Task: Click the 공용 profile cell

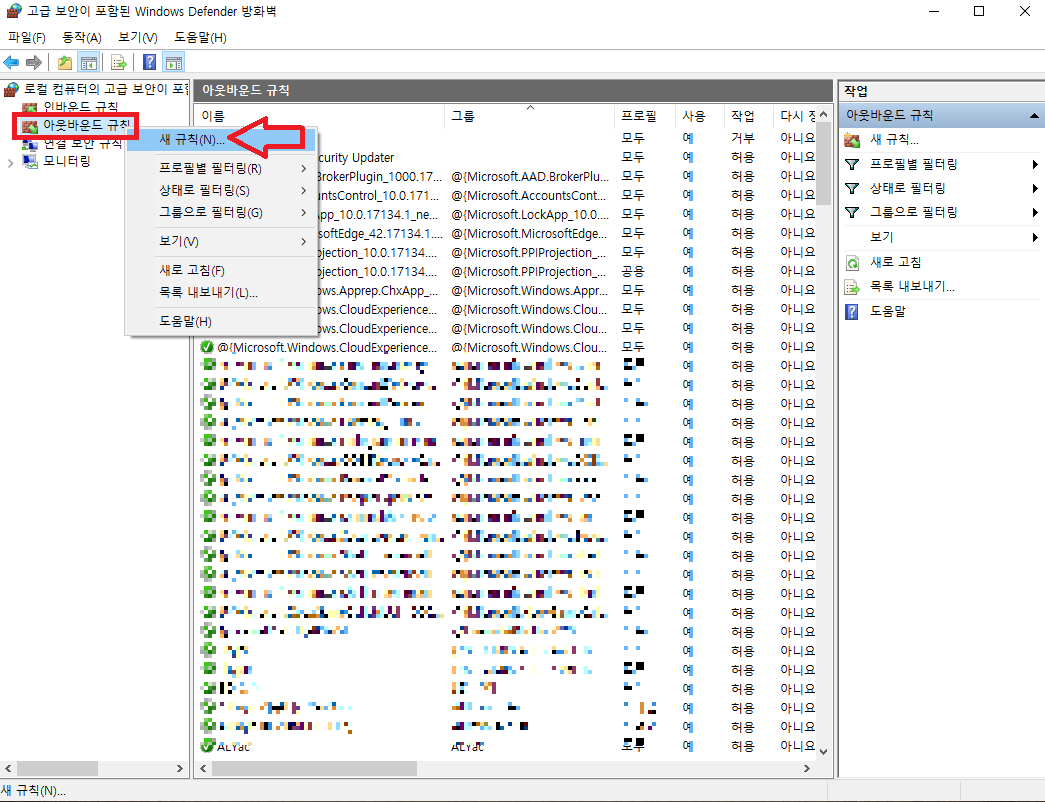Action: click(x=633, y=271)
